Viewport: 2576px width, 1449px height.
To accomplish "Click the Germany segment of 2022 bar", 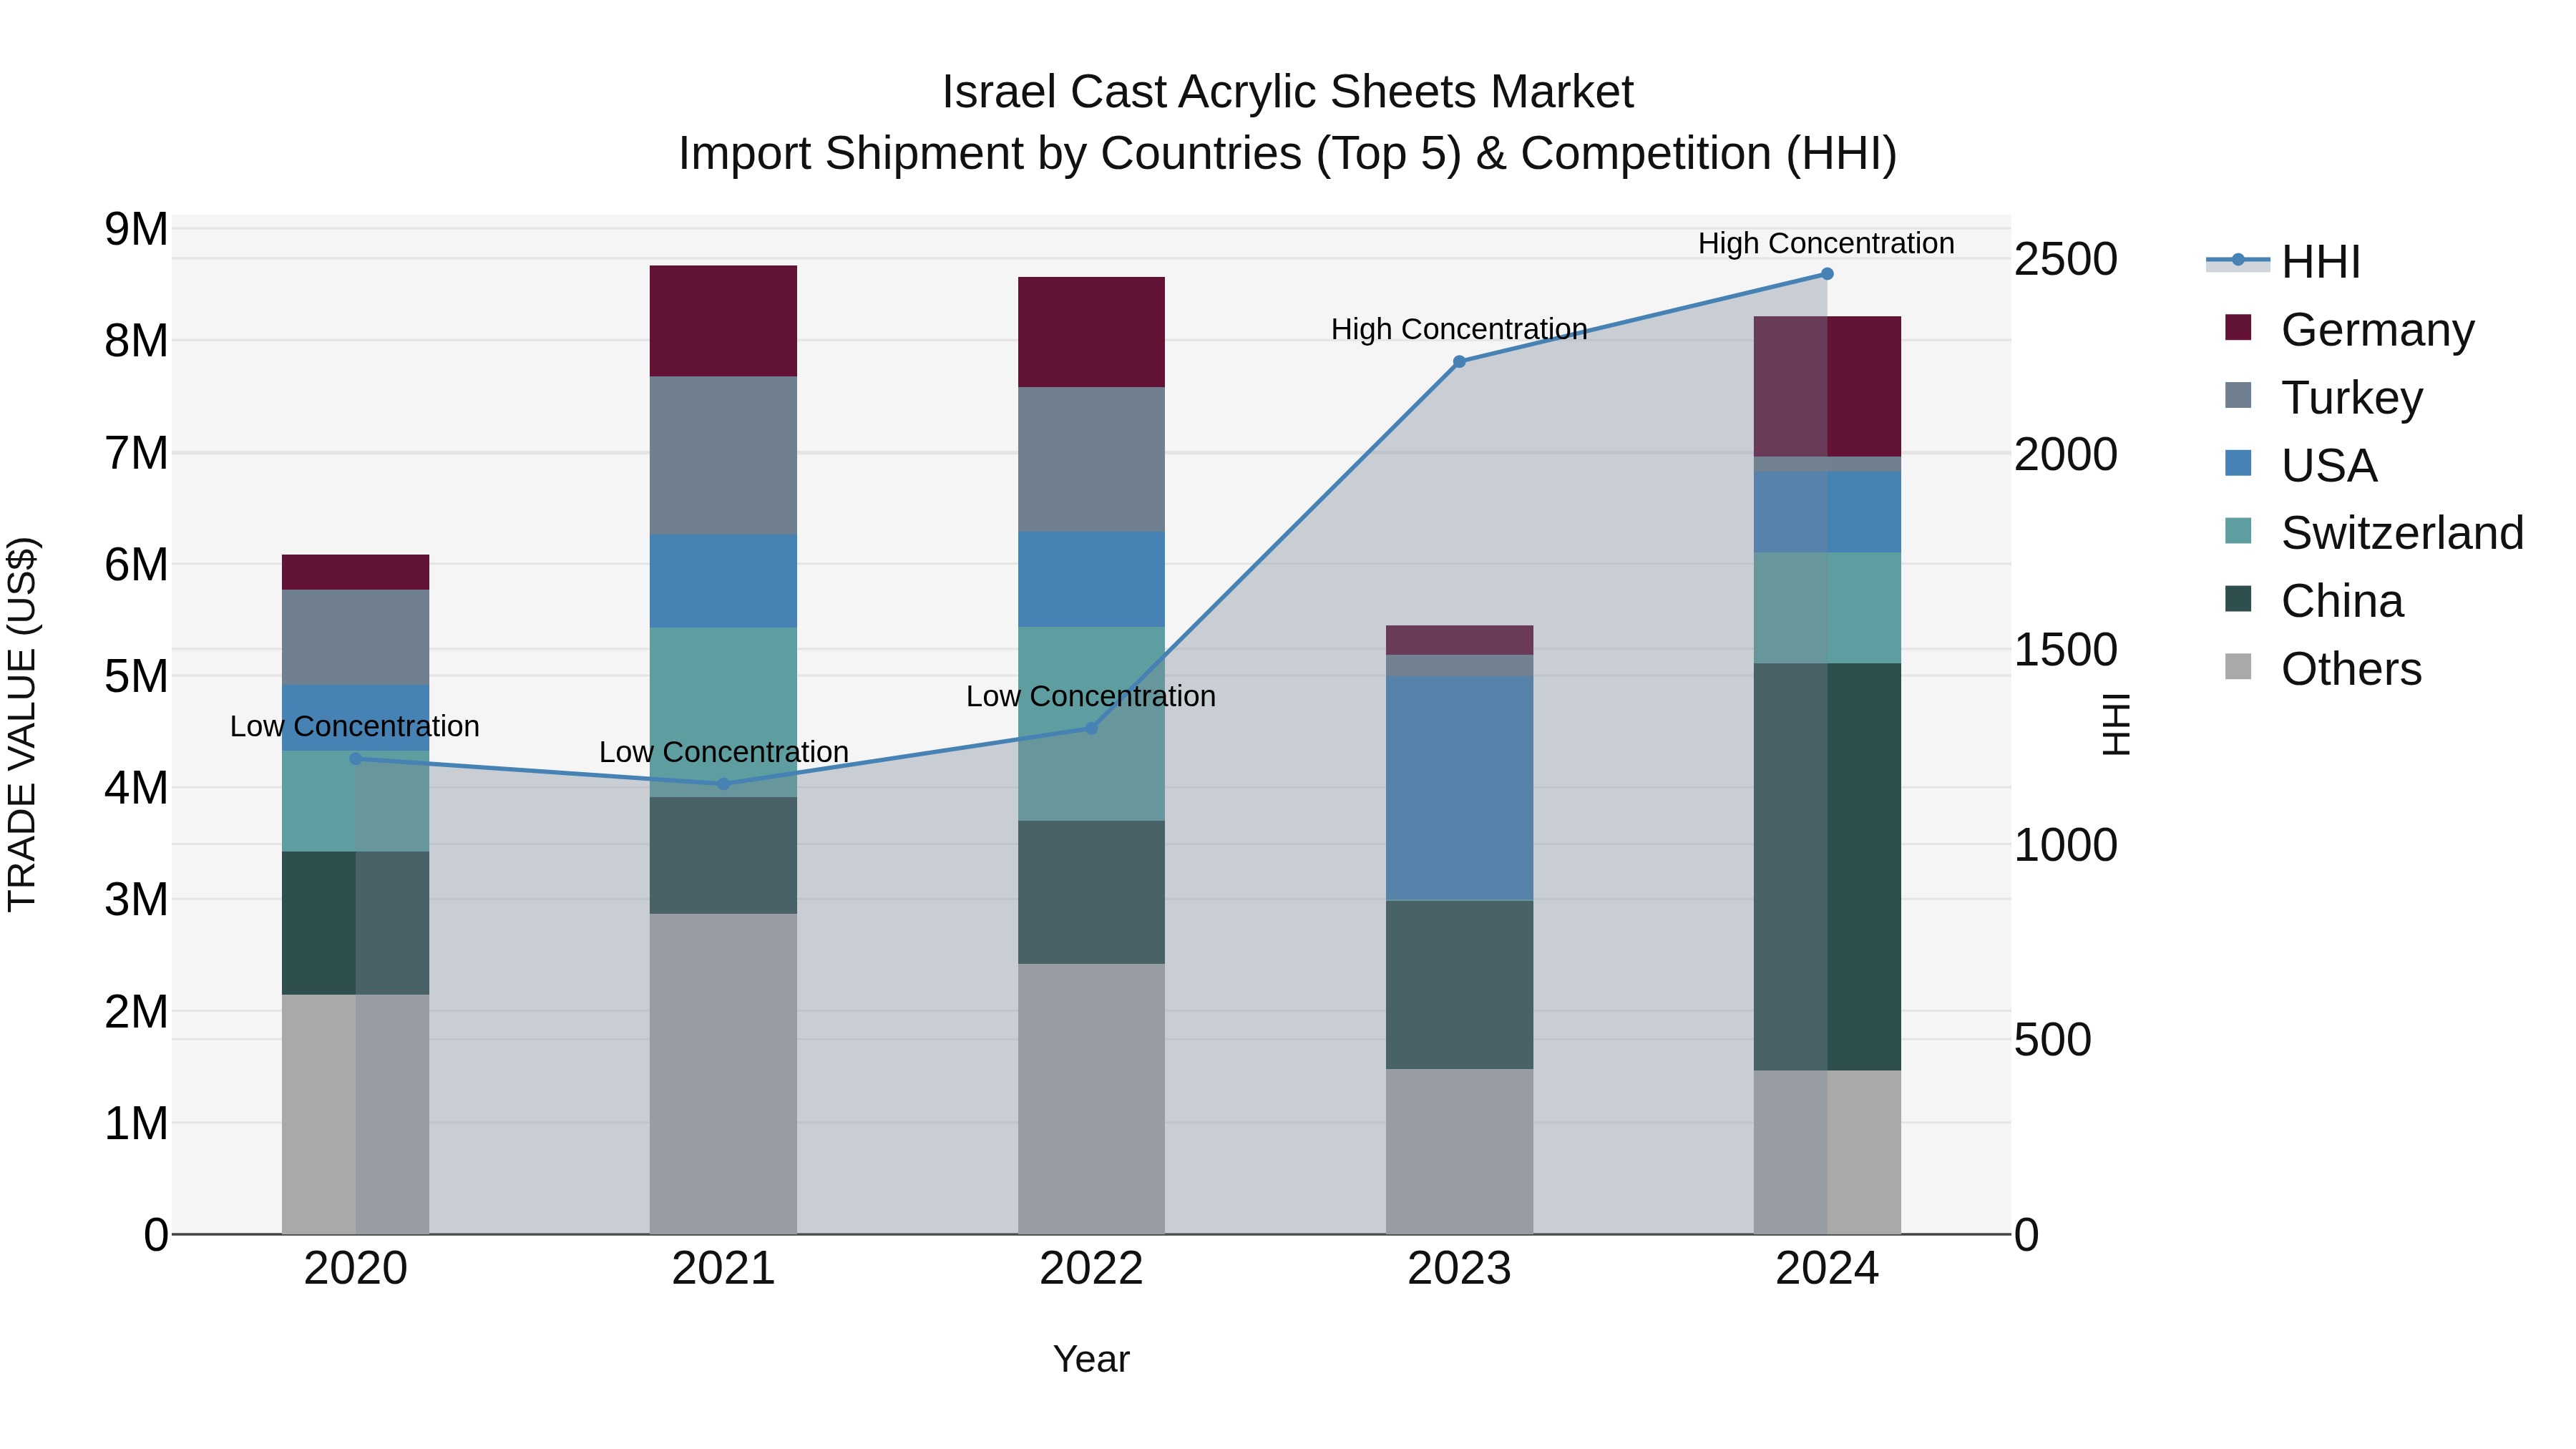I will pos(1091,332).
